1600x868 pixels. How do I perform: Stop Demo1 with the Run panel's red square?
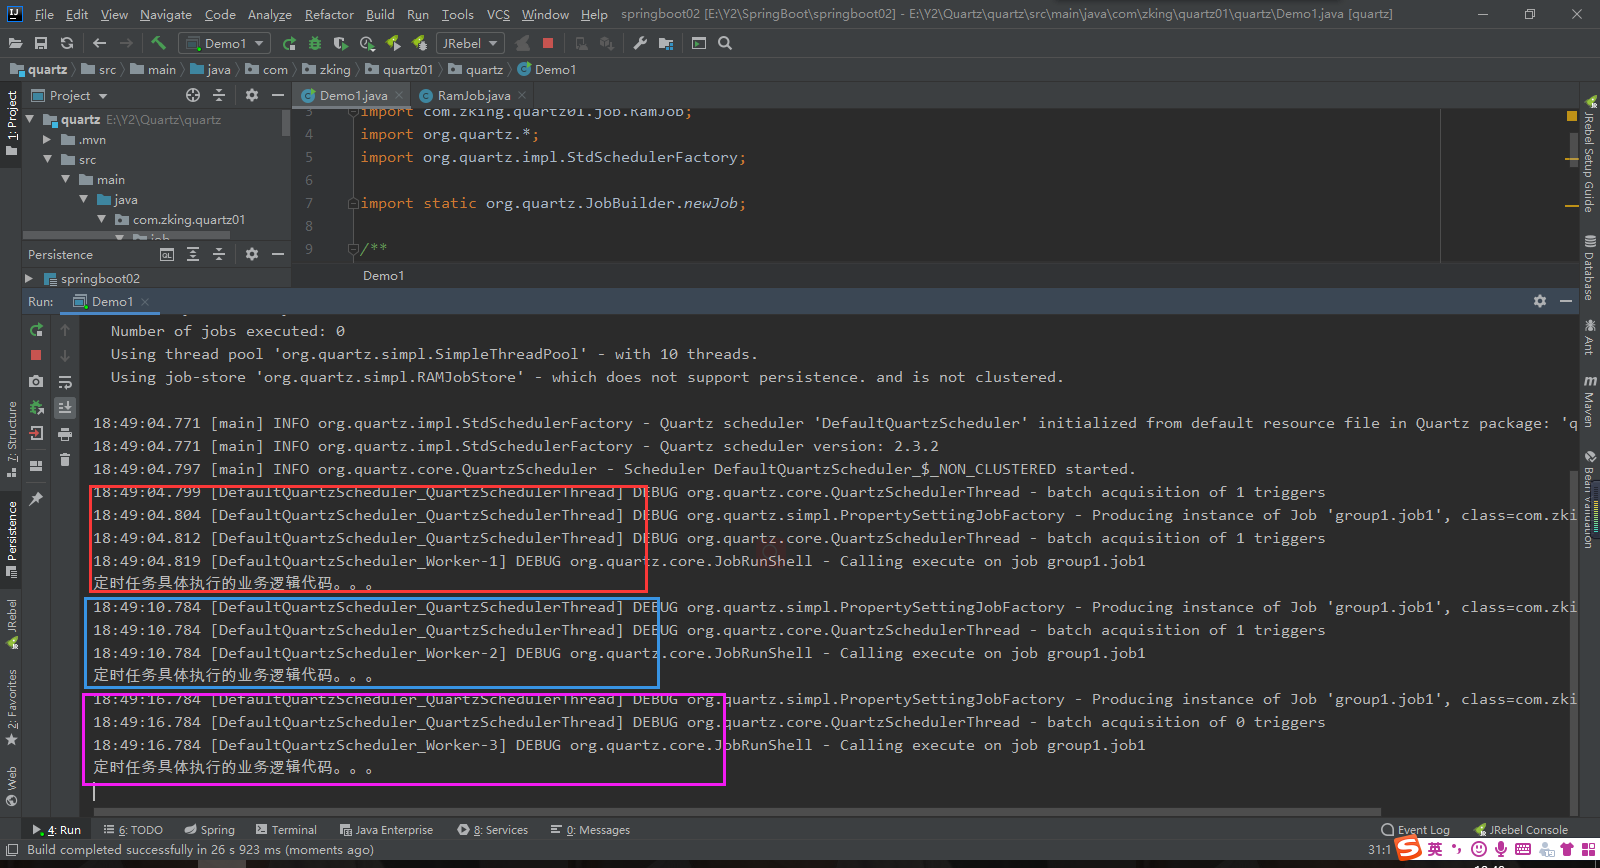click(36, 355)
